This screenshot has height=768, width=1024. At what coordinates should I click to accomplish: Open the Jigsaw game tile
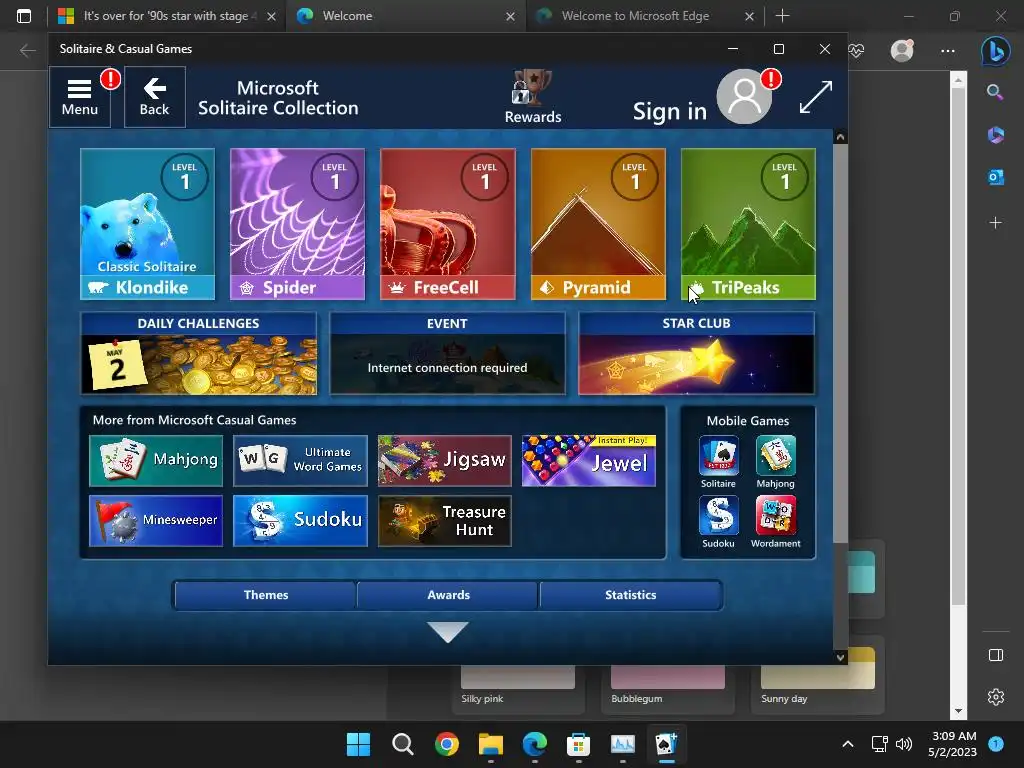[x=445, y=460]
